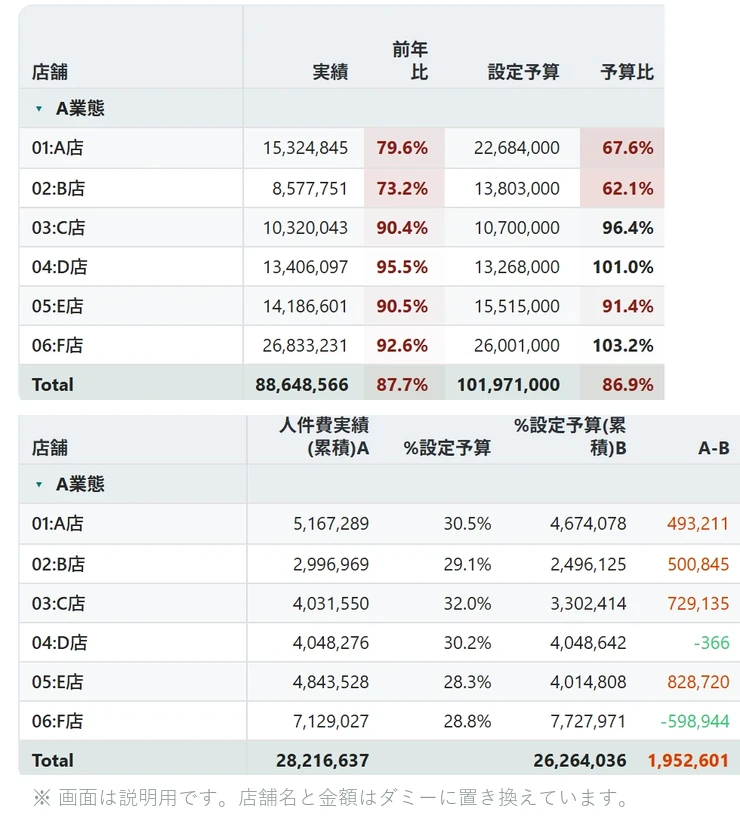Viewport: 740px width, 821px height.
Task: Click the 店舗 header in upper table
Action: pos(50,72)
